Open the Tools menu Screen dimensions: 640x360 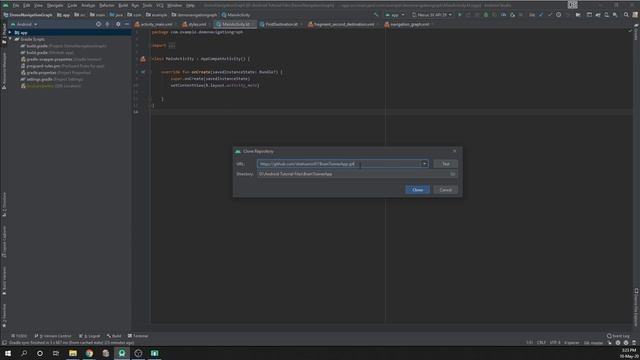point(147,5)
